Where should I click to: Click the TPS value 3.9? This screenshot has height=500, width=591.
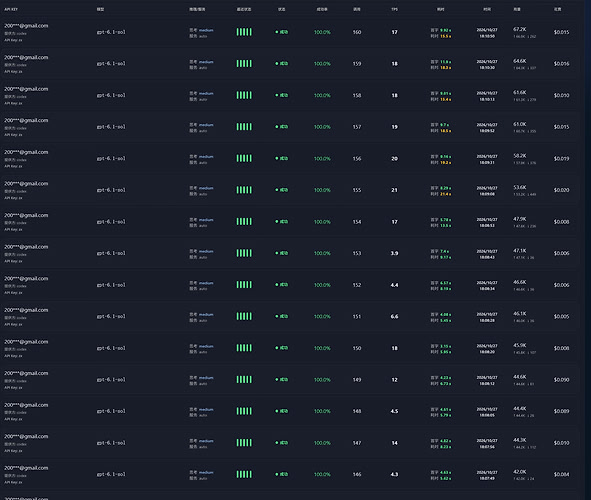tap(394, 253)
